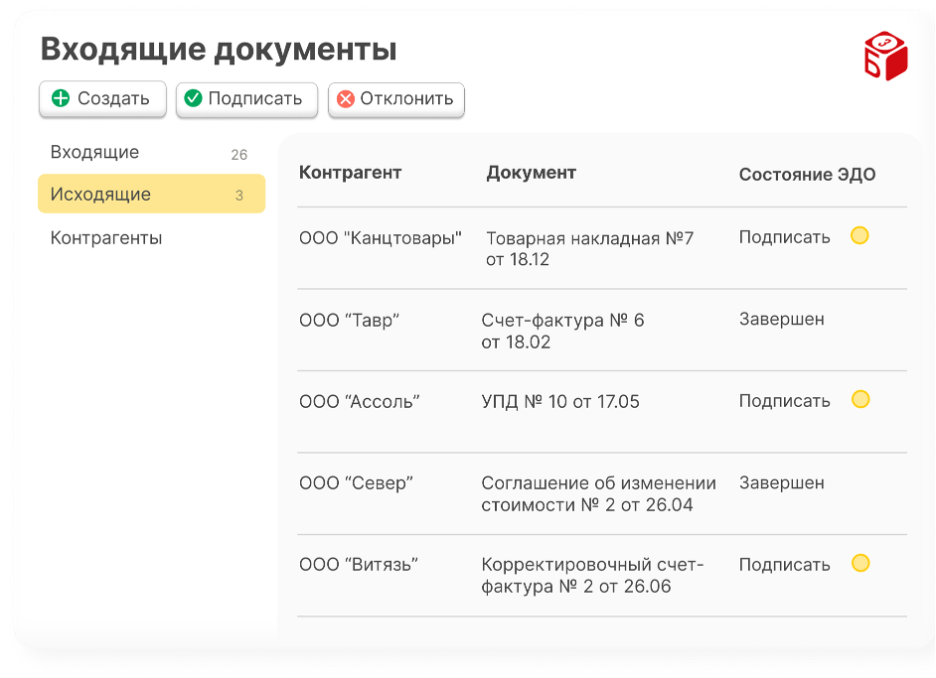The height and width of the screenshot is (678, 936).
Task: Sort by the Документ column header
Action: click(x=531, y=172)
